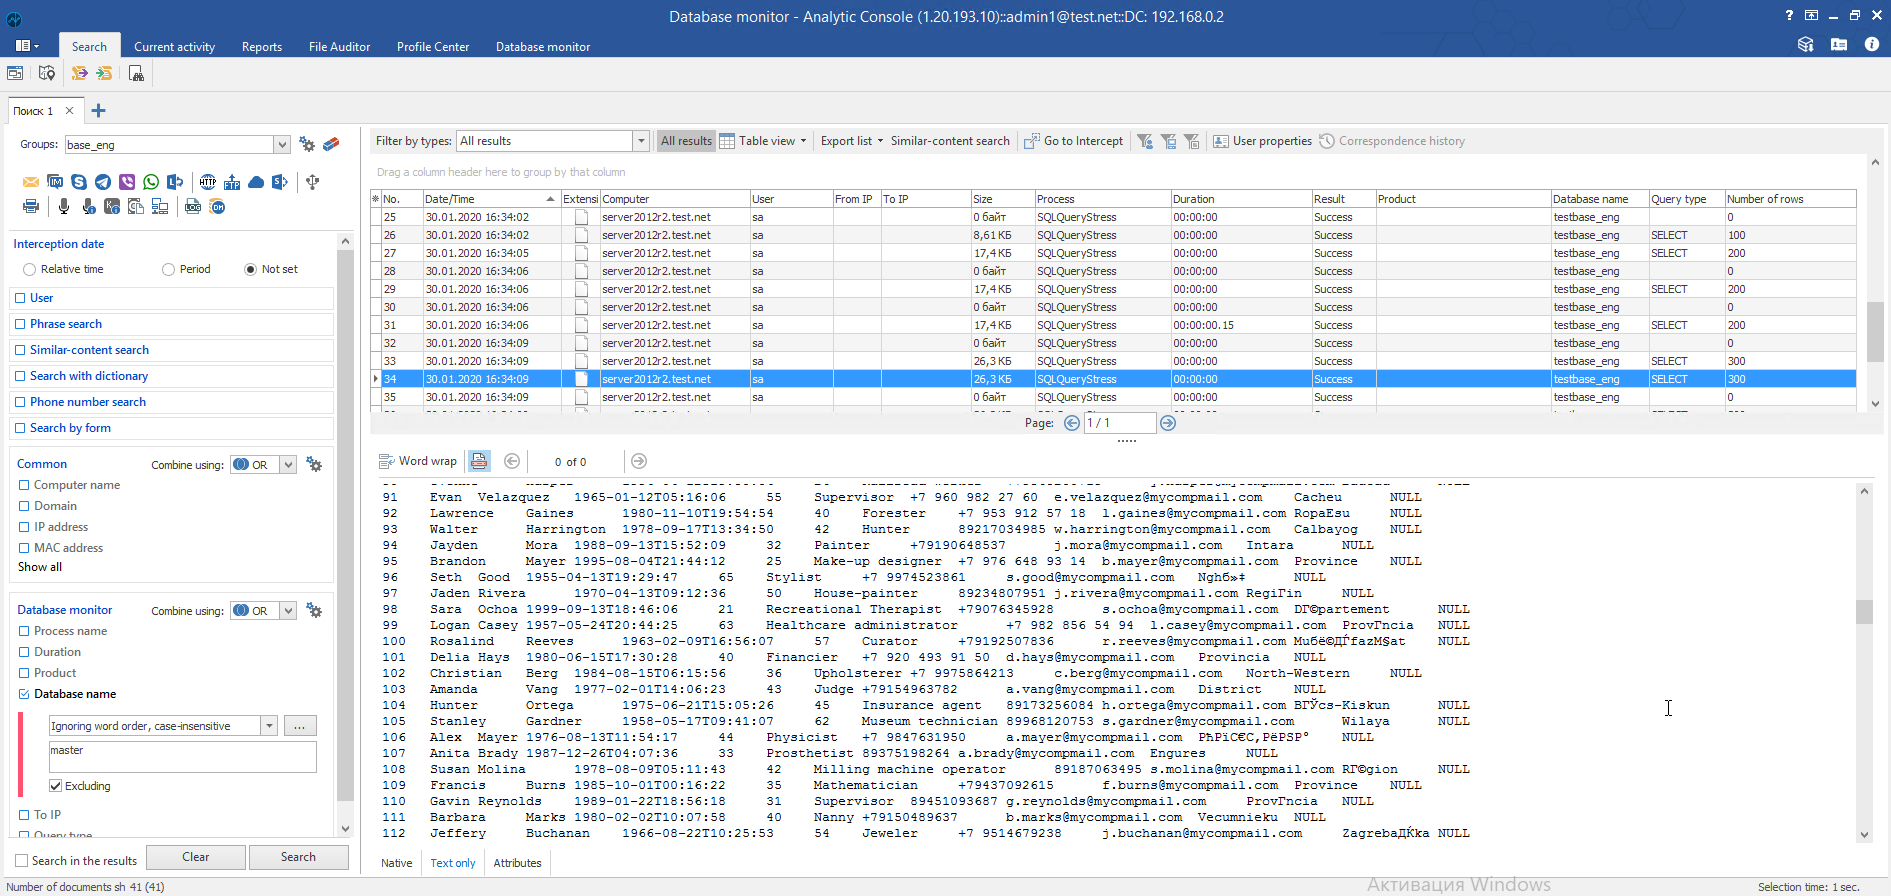1891x896 pixels.
Task: Select the Telegram protocol icon
Action: (x=103, y=182)
